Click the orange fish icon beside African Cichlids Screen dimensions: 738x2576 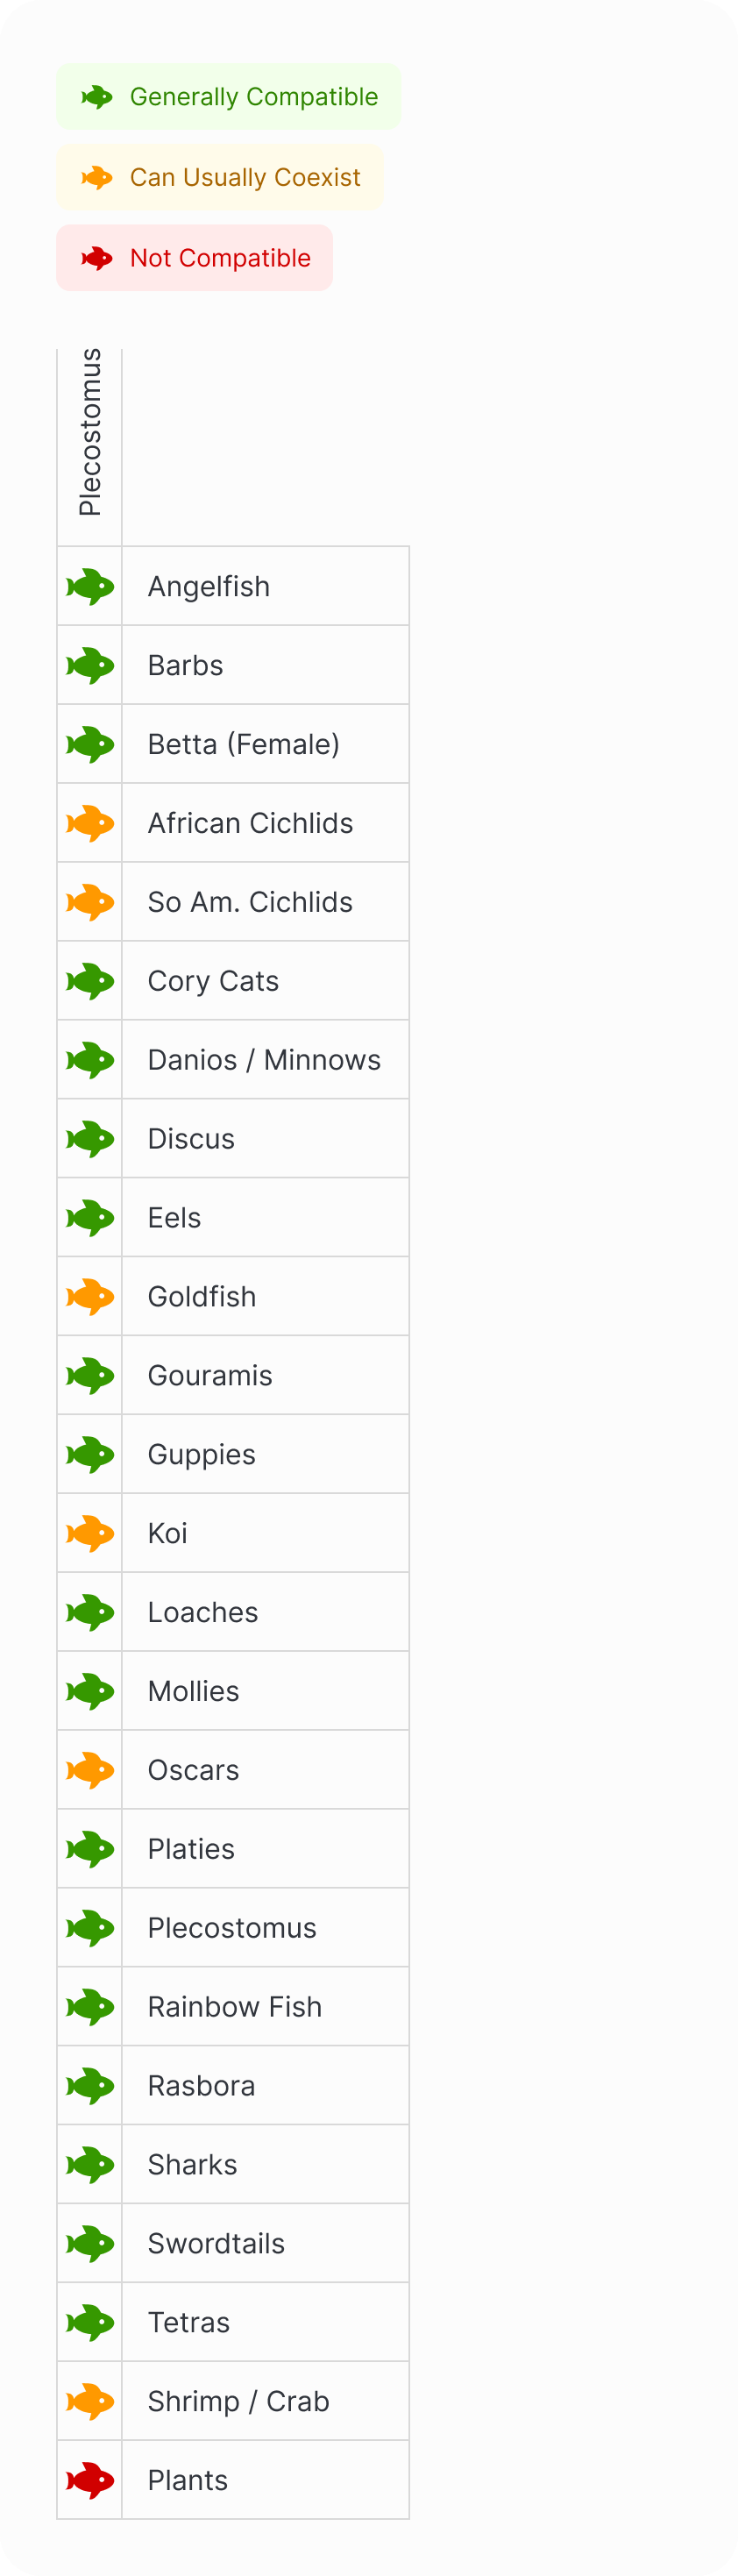pyautogui.click(x=90, y=824)
